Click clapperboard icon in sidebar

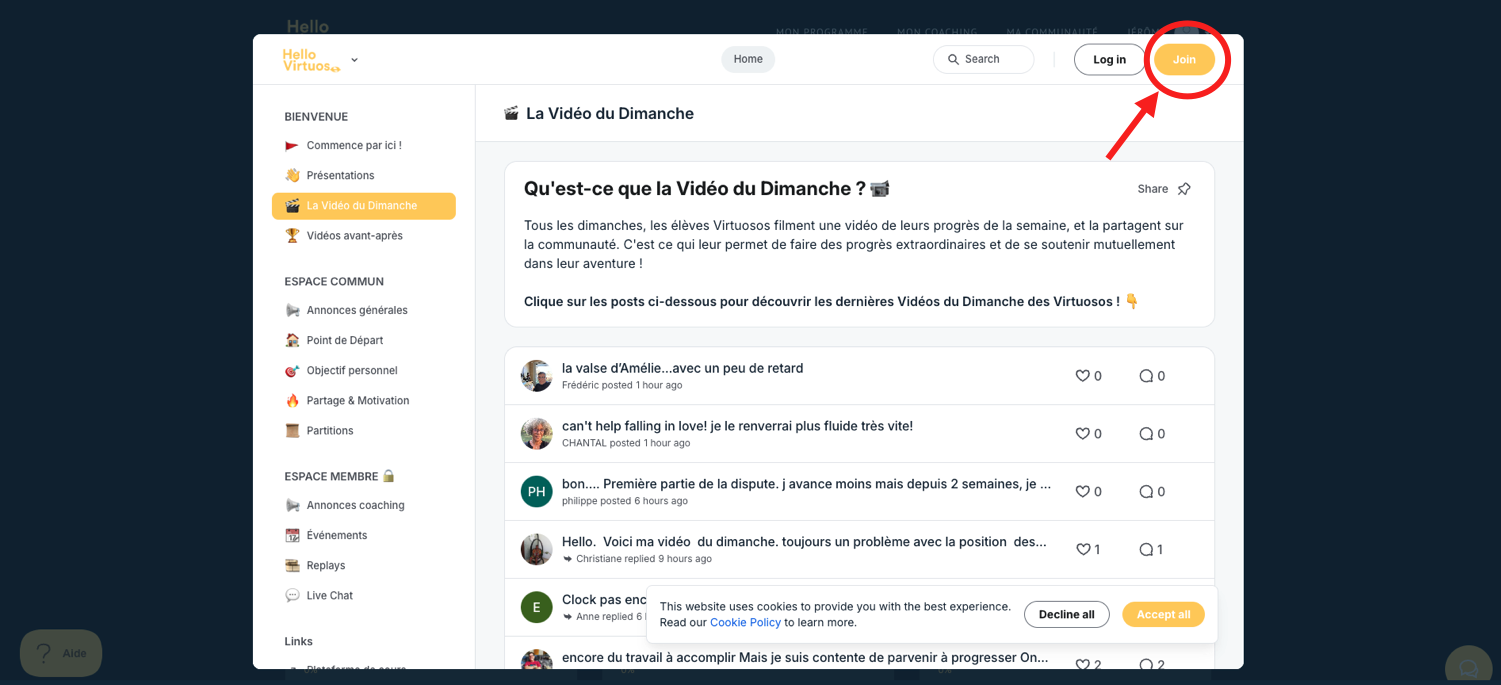[292, 206]
